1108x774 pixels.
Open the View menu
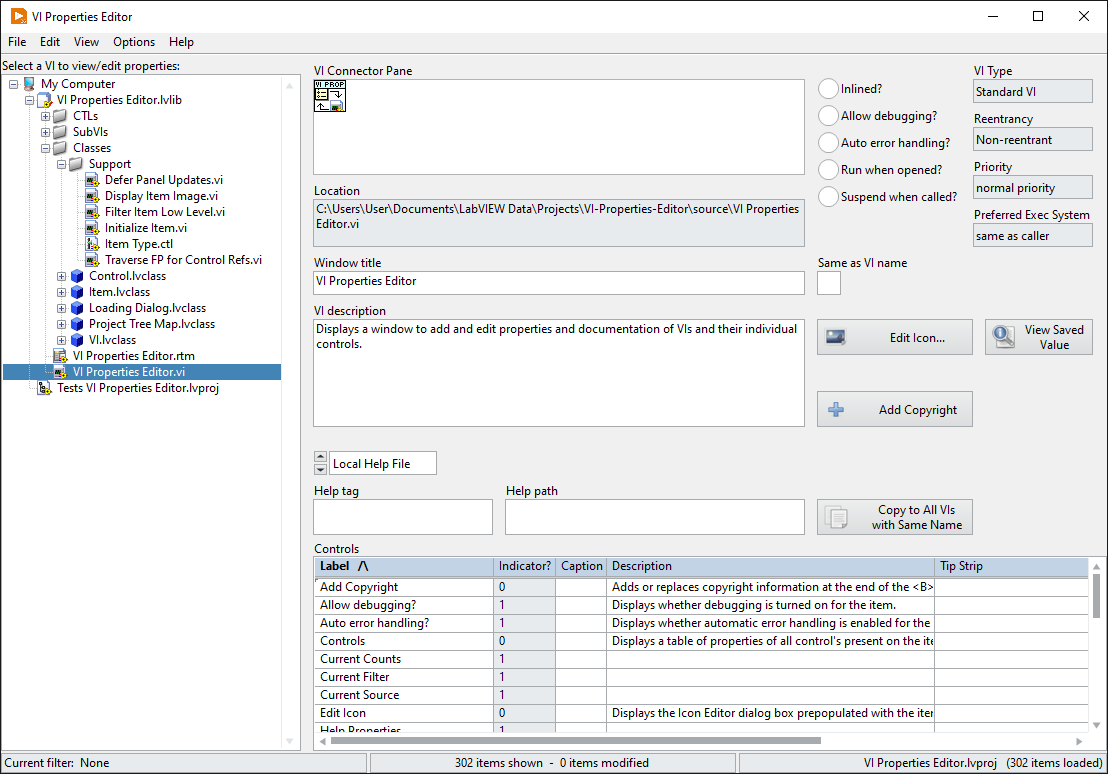[86, 42]
